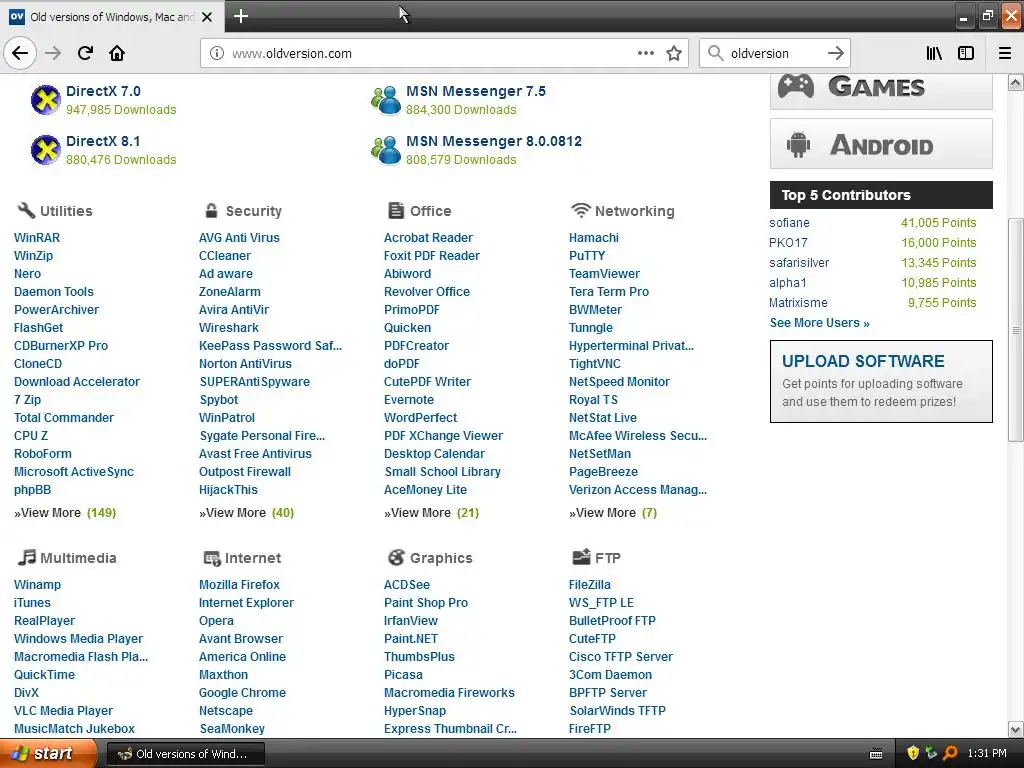Open the Google Chrome link
This screenshot has height=768, width=1024.
(242, 693)
